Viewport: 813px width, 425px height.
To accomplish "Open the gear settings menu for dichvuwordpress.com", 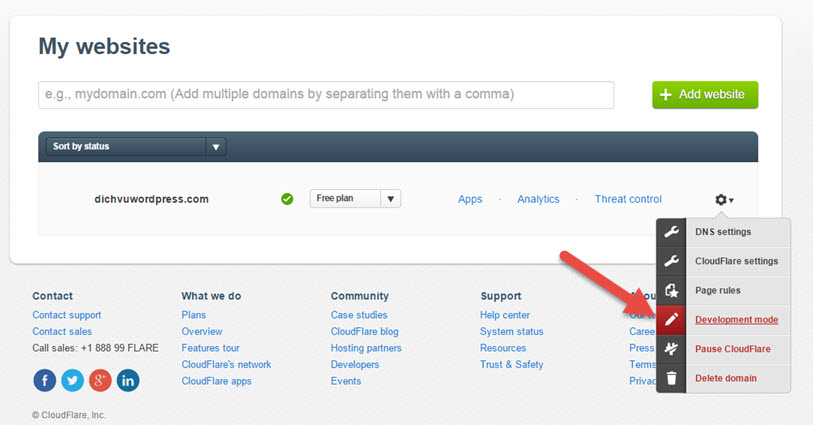I will point(724,200).
